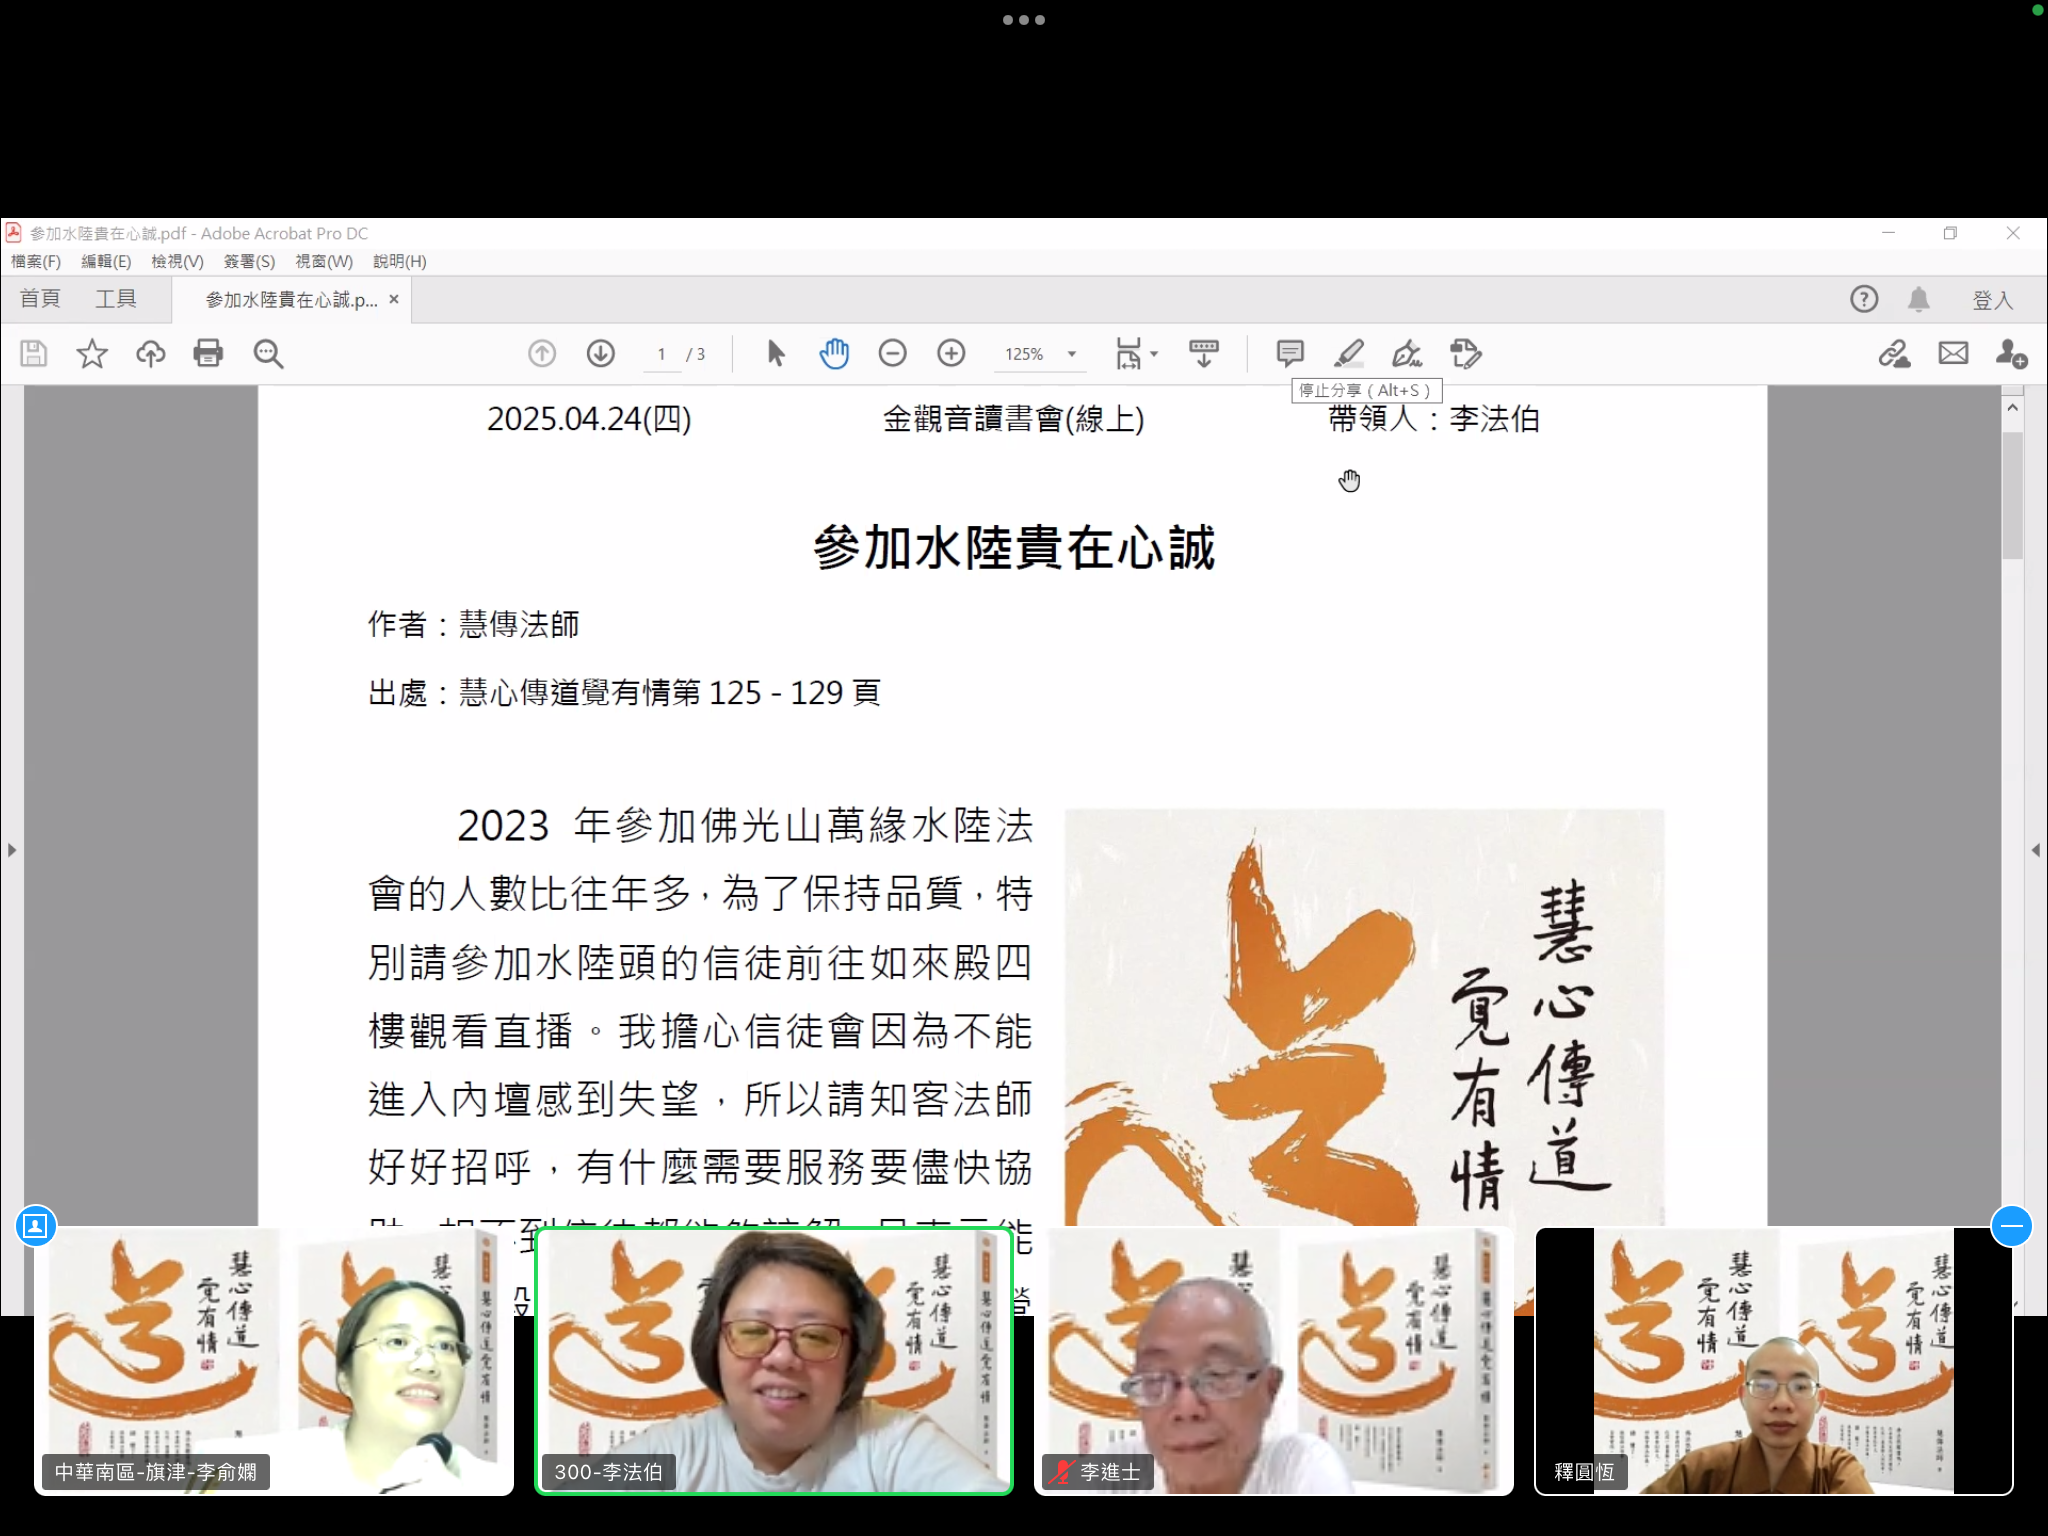Select the hand pan tool
The image size is (2048, 1536).
pyautogui.click(x=833, y=353)
